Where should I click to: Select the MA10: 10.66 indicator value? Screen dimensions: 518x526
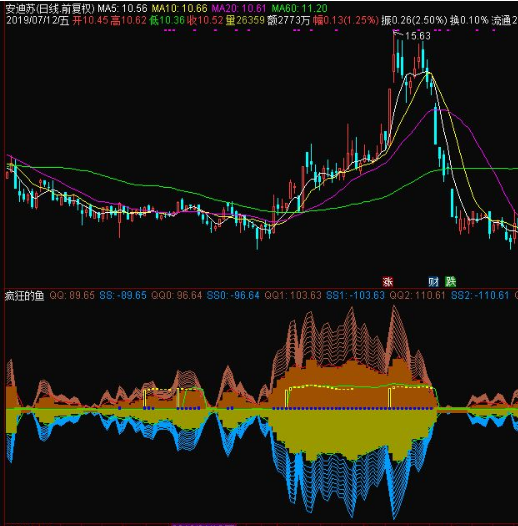coord(180,8)
